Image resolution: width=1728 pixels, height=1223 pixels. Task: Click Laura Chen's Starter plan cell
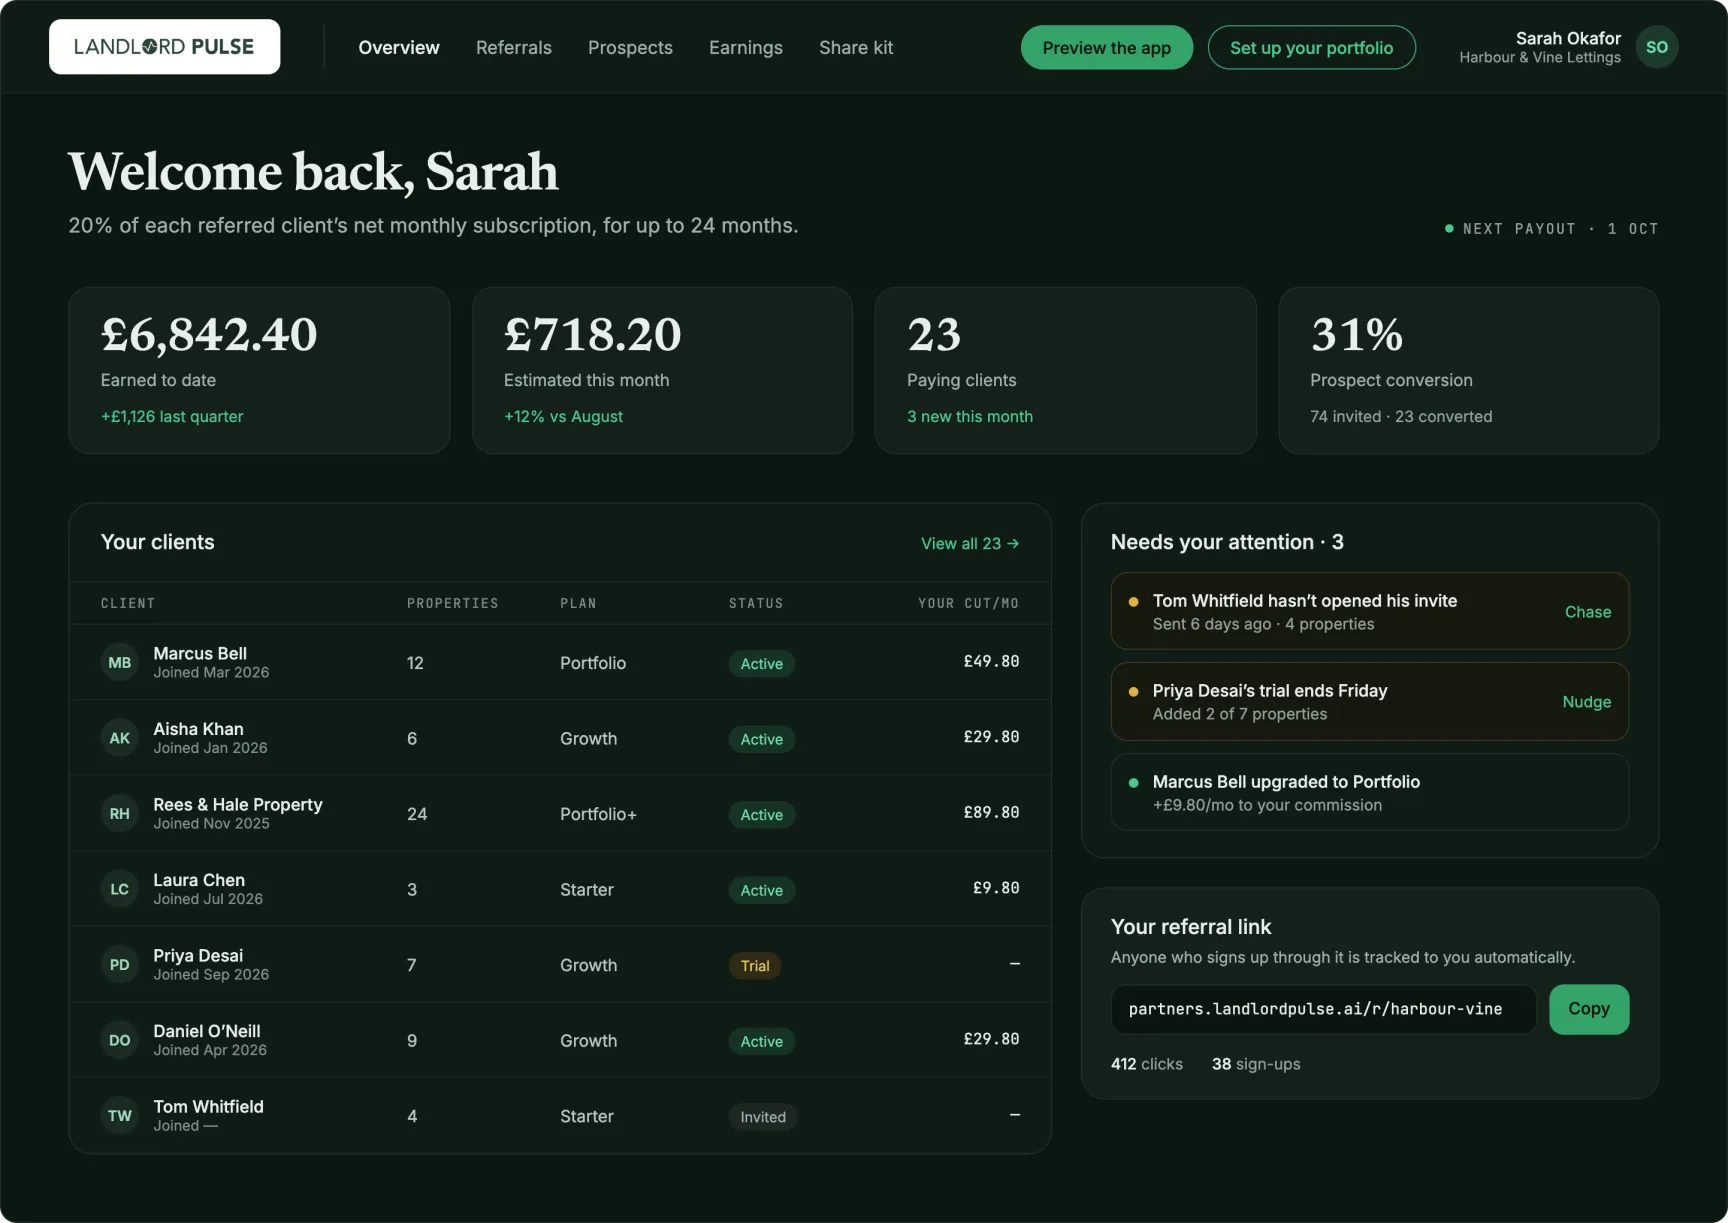click(x=587, y=890)
